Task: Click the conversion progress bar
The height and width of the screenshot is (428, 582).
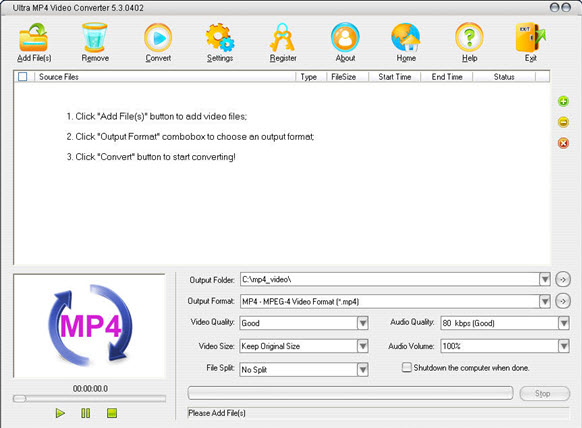Action: click(350, 393)
